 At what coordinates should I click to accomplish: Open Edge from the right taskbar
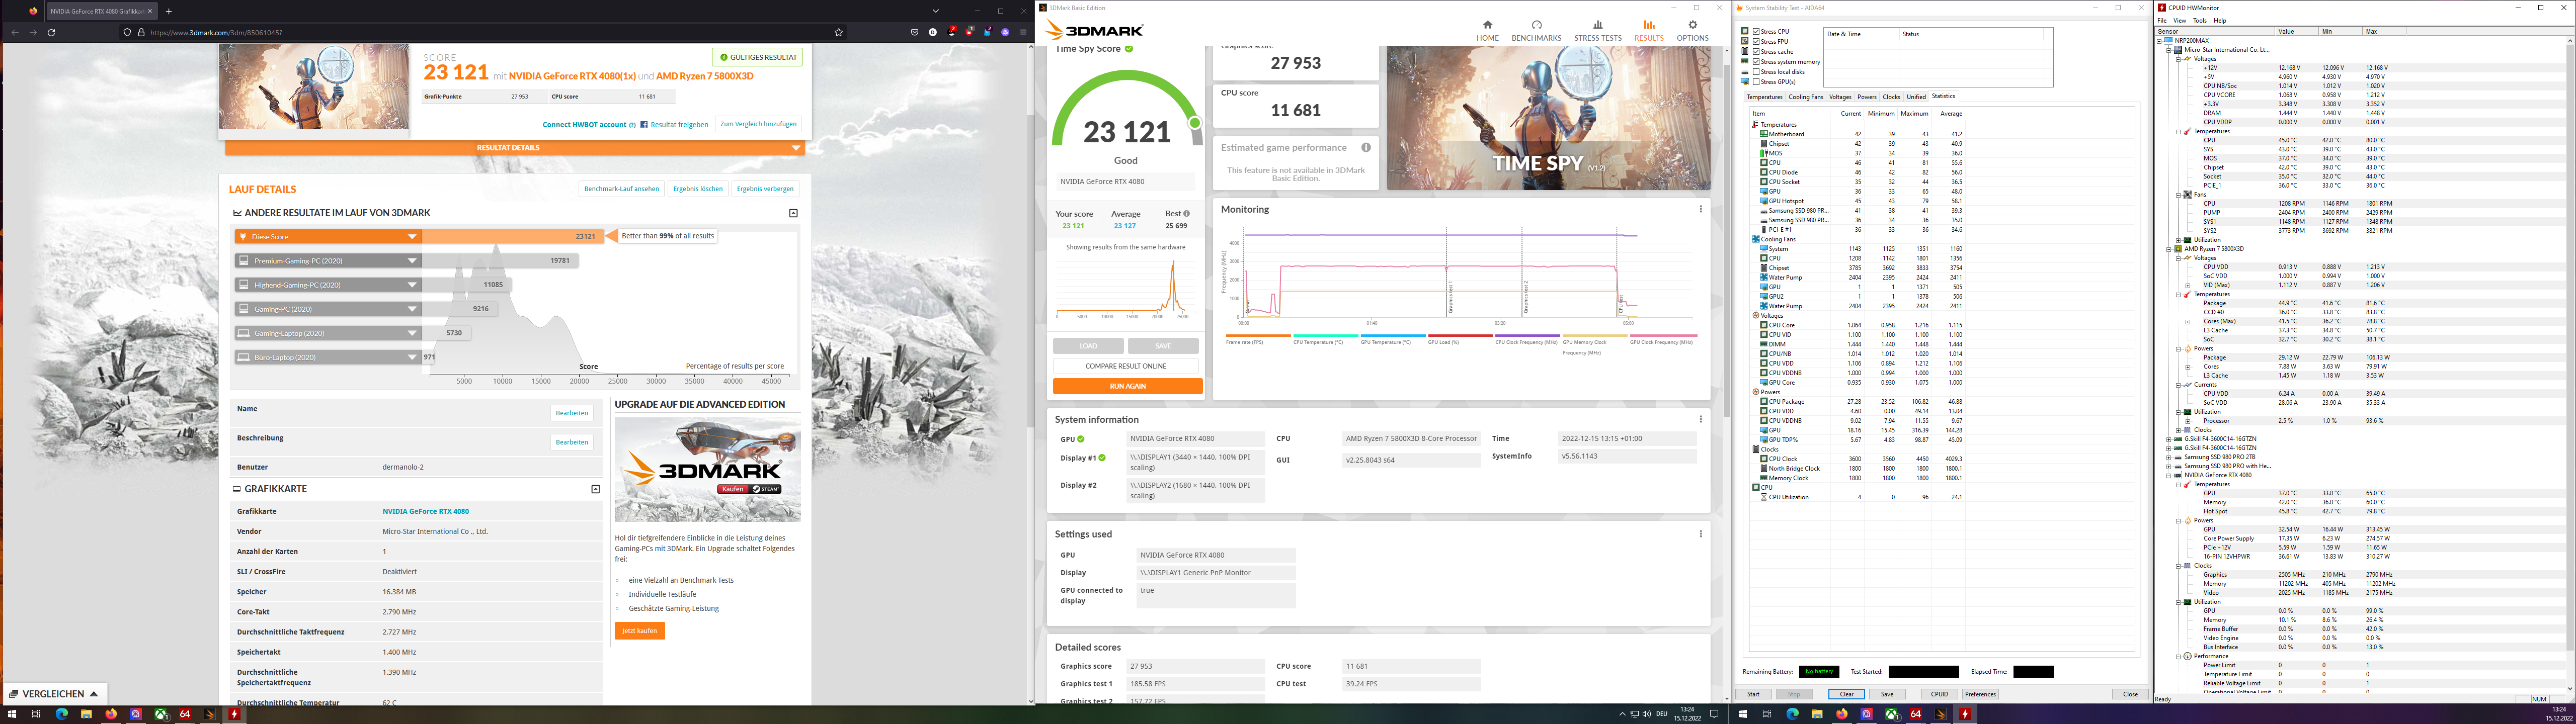(x=1792, y=714)
